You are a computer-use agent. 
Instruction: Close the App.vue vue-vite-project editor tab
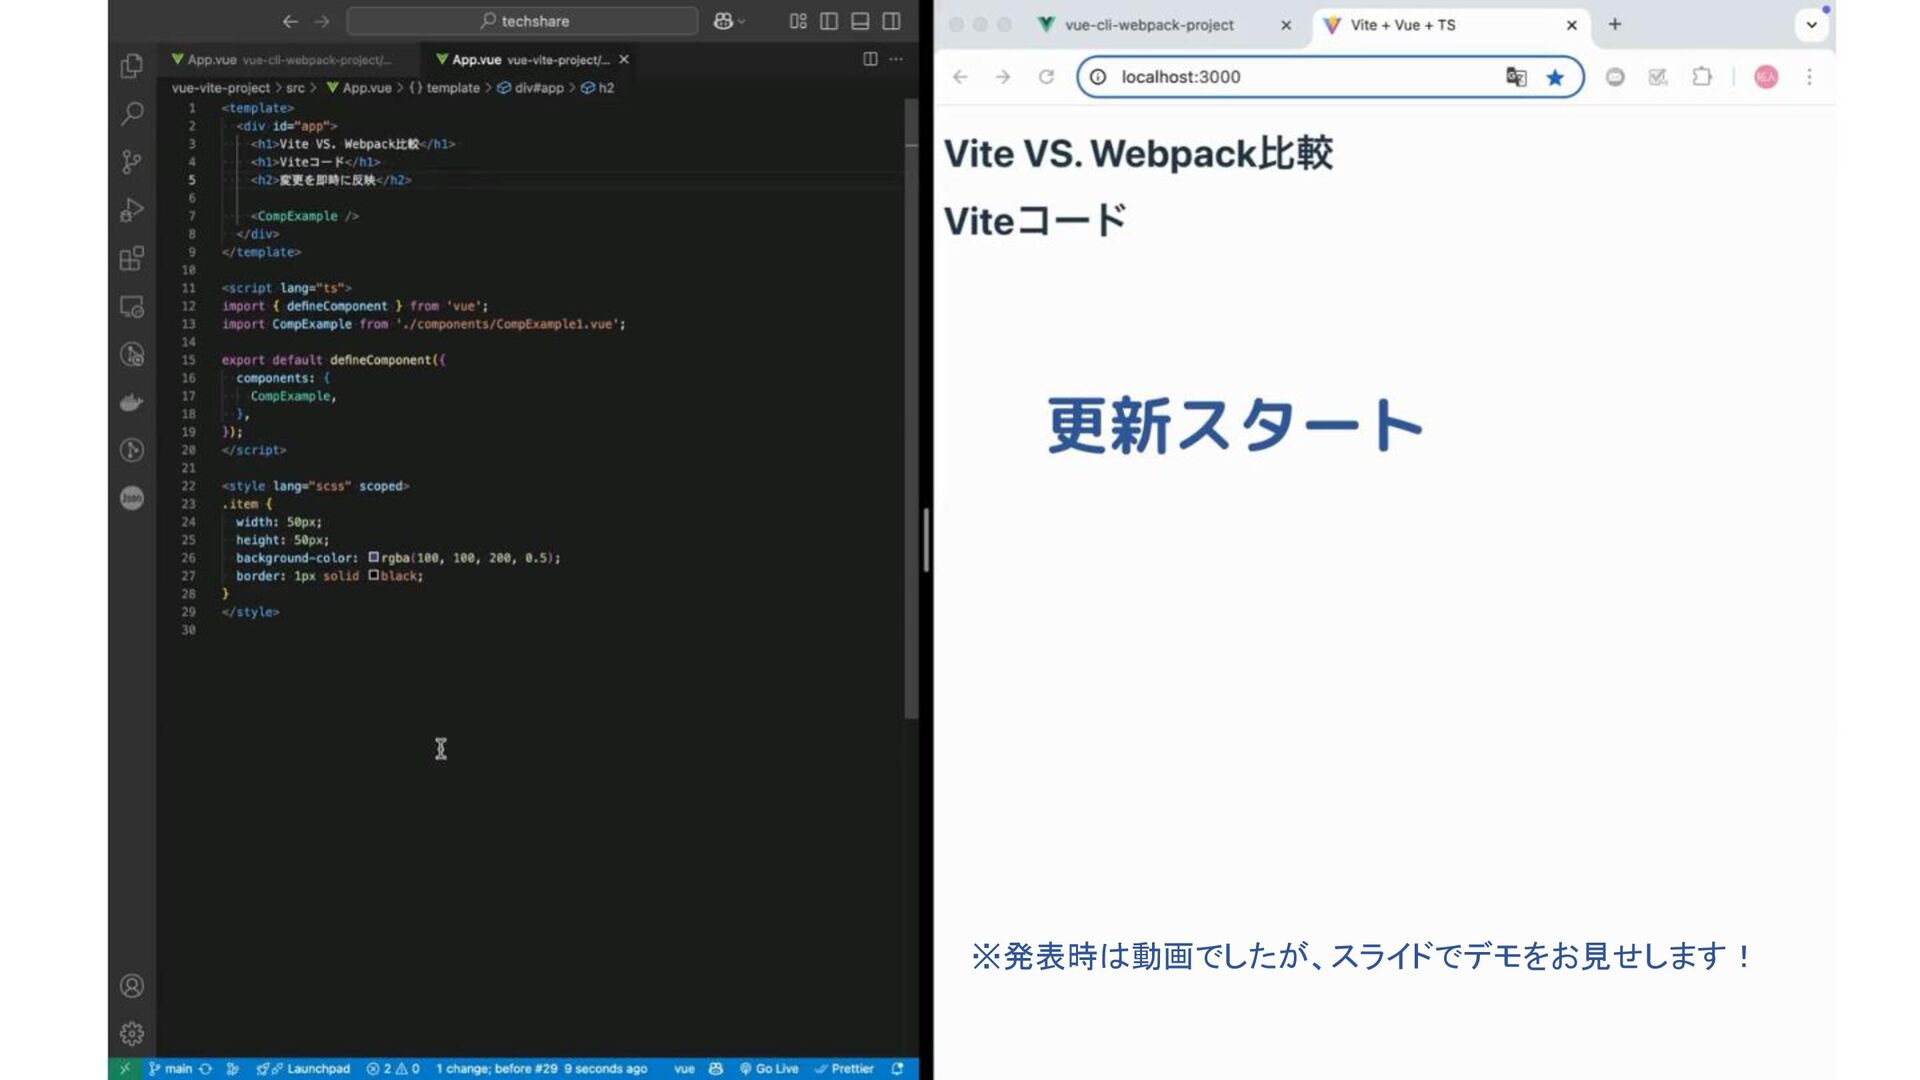[x=624, y=60]
